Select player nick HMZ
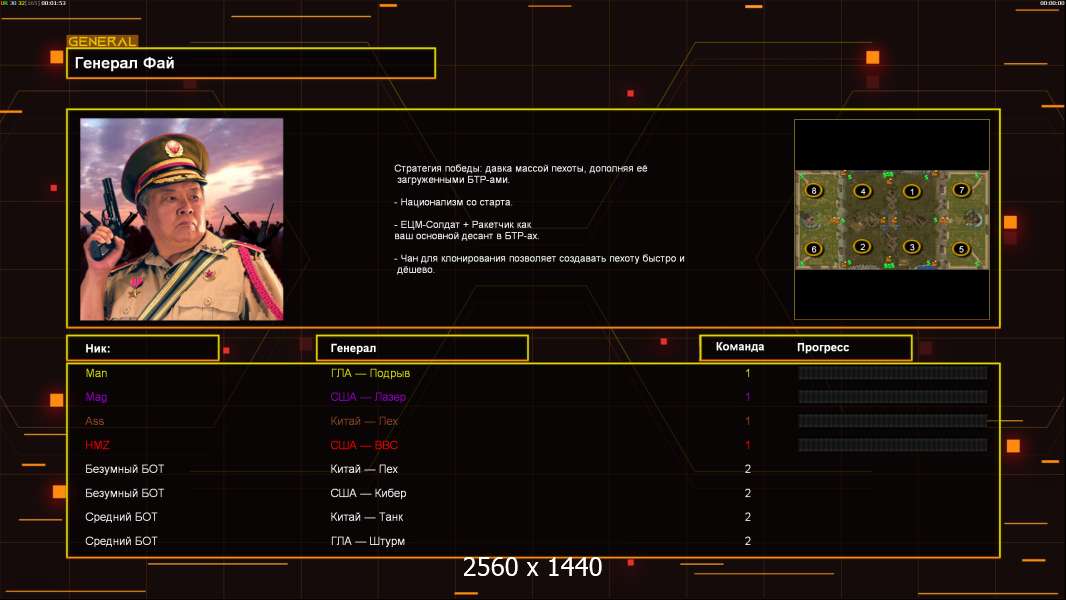This screenshot has width=1066, height=600. [x=97, y=445]
